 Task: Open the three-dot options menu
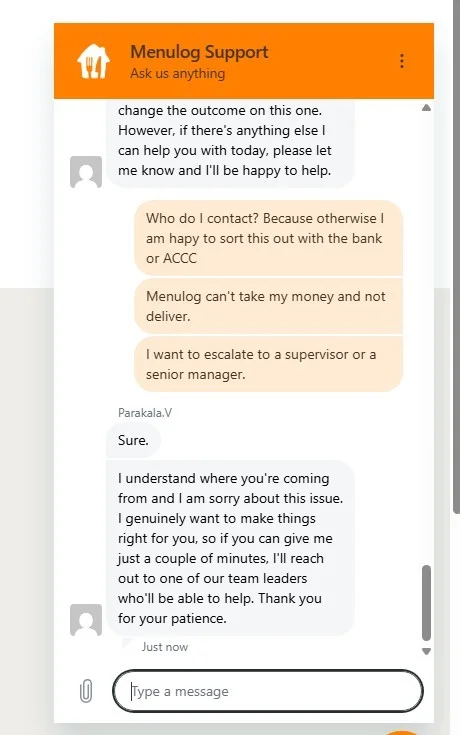(402, 61)
